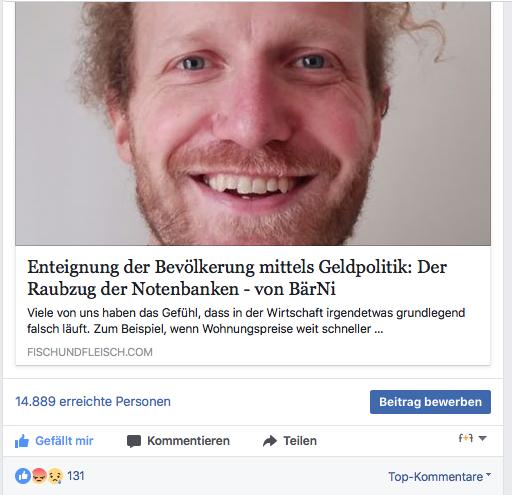
Task: Open the blue like reaction icon
Action: [23, 476]
